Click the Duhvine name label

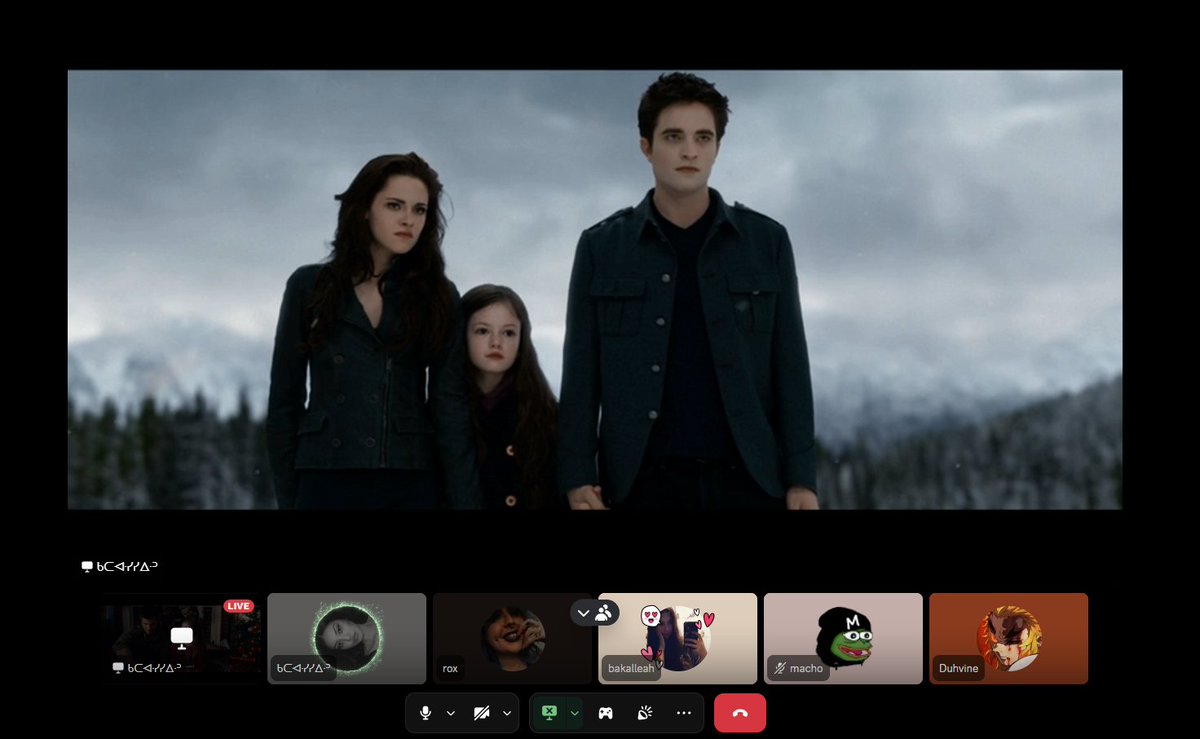coord(959,668)
